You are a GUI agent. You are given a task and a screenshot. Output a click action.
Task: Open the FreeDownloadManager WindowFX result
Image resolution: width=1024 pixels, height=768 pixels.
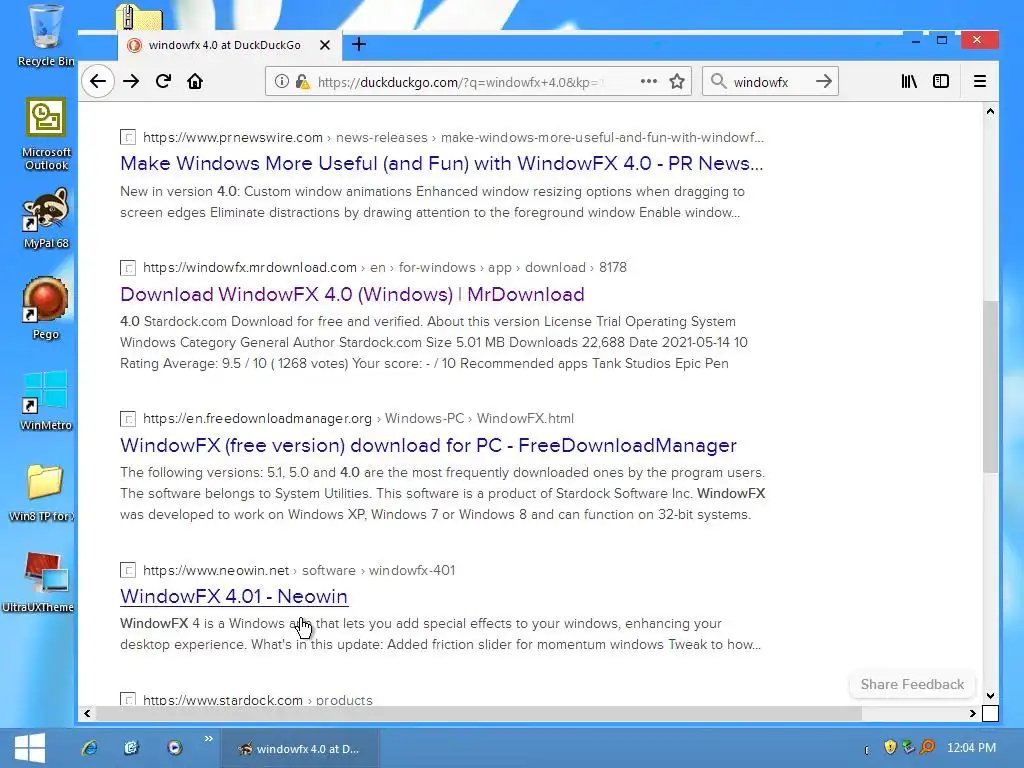[x=428, y=445]
